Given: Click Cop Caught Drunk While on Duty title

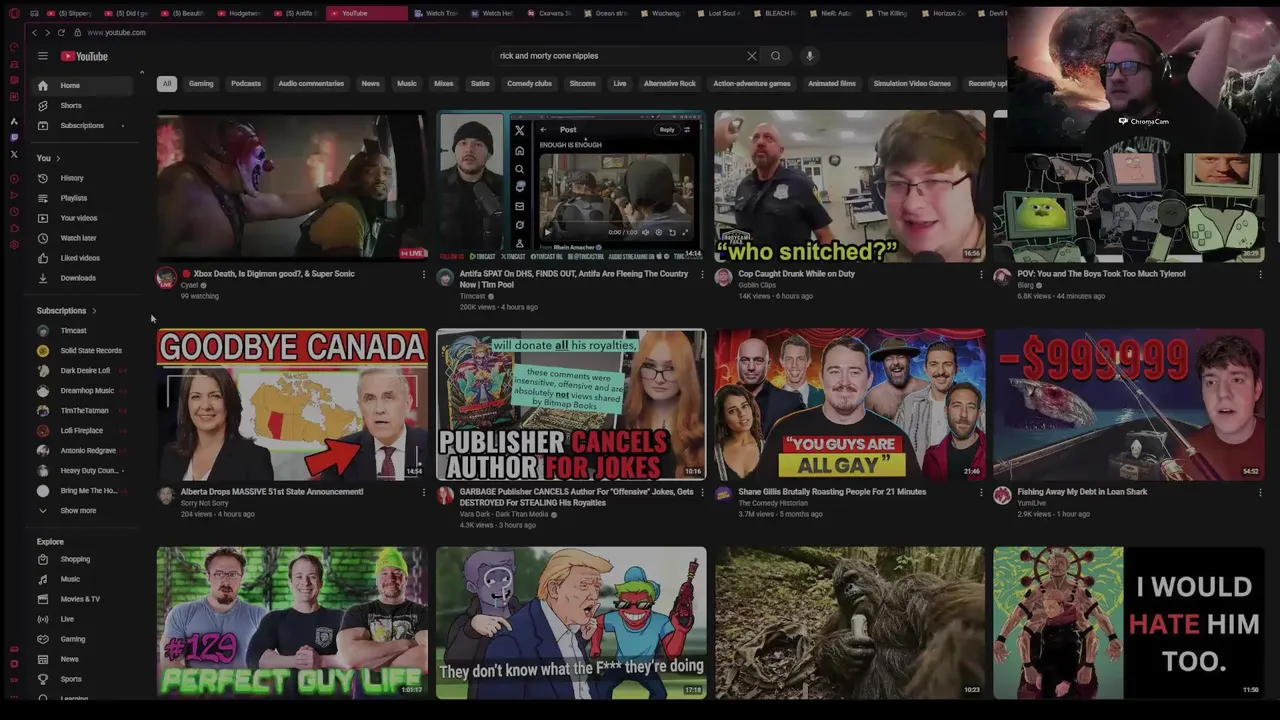Looking at the screenshot, I should (796, 274).
